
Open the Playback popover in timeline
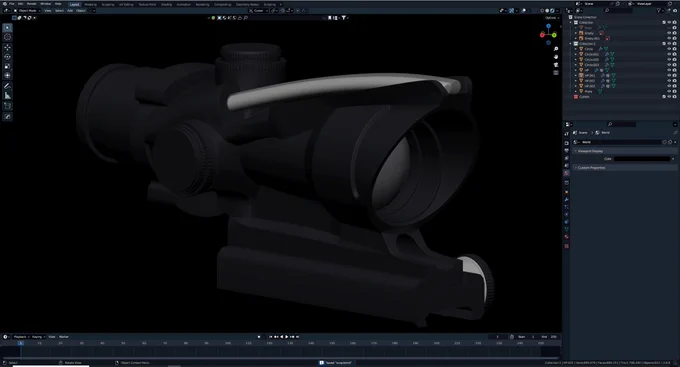[x=21, y=337]
